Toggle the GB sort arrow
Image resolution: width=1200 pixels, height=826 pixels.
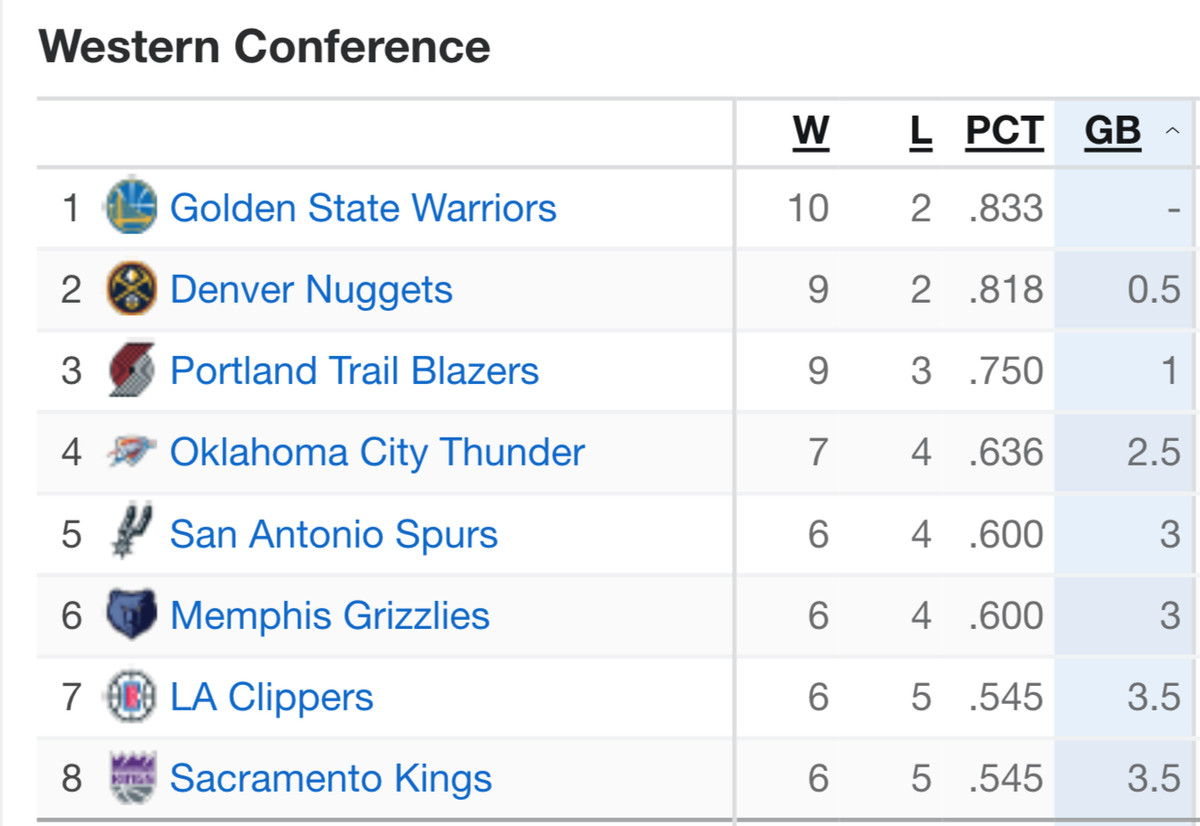(x=1172, y=131)
